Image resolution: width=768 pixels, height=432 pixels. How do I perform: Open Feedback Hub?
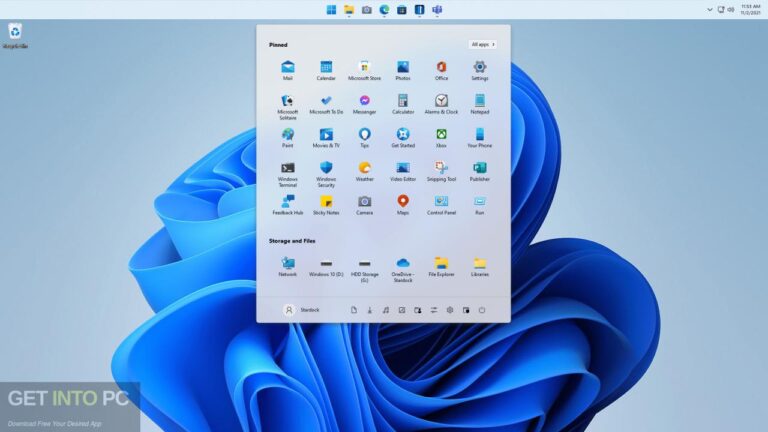288,205
